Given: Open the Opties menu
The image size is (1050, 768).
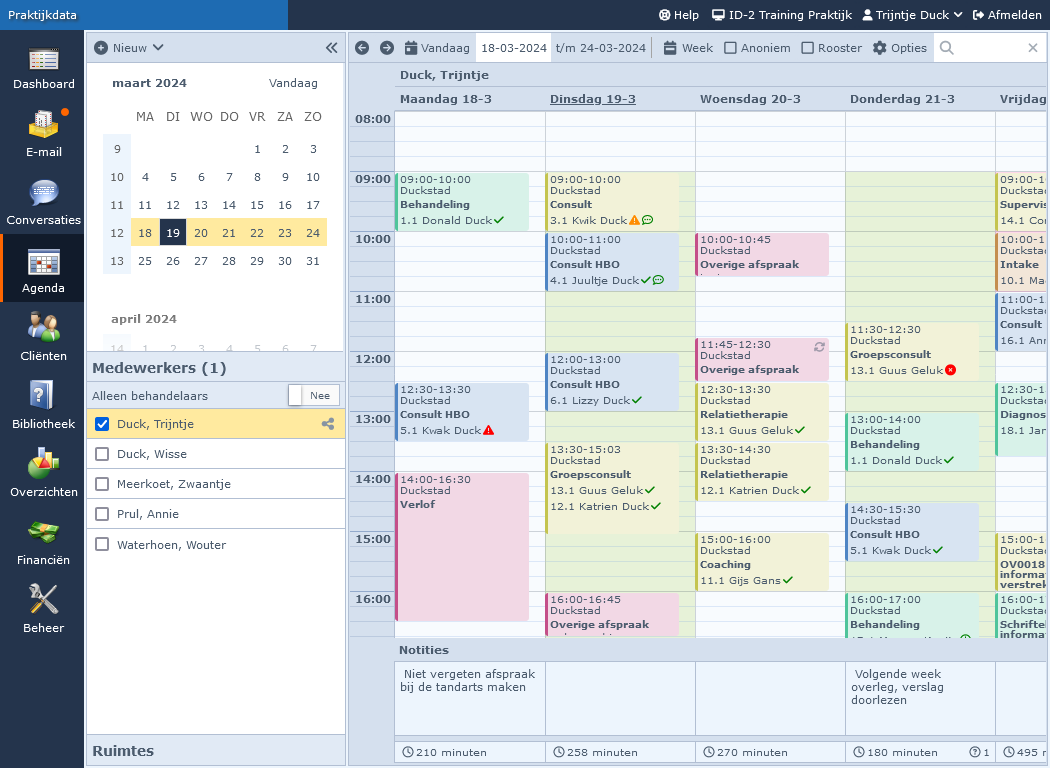Looking at the screenshot, I should (x=899, y=48).
